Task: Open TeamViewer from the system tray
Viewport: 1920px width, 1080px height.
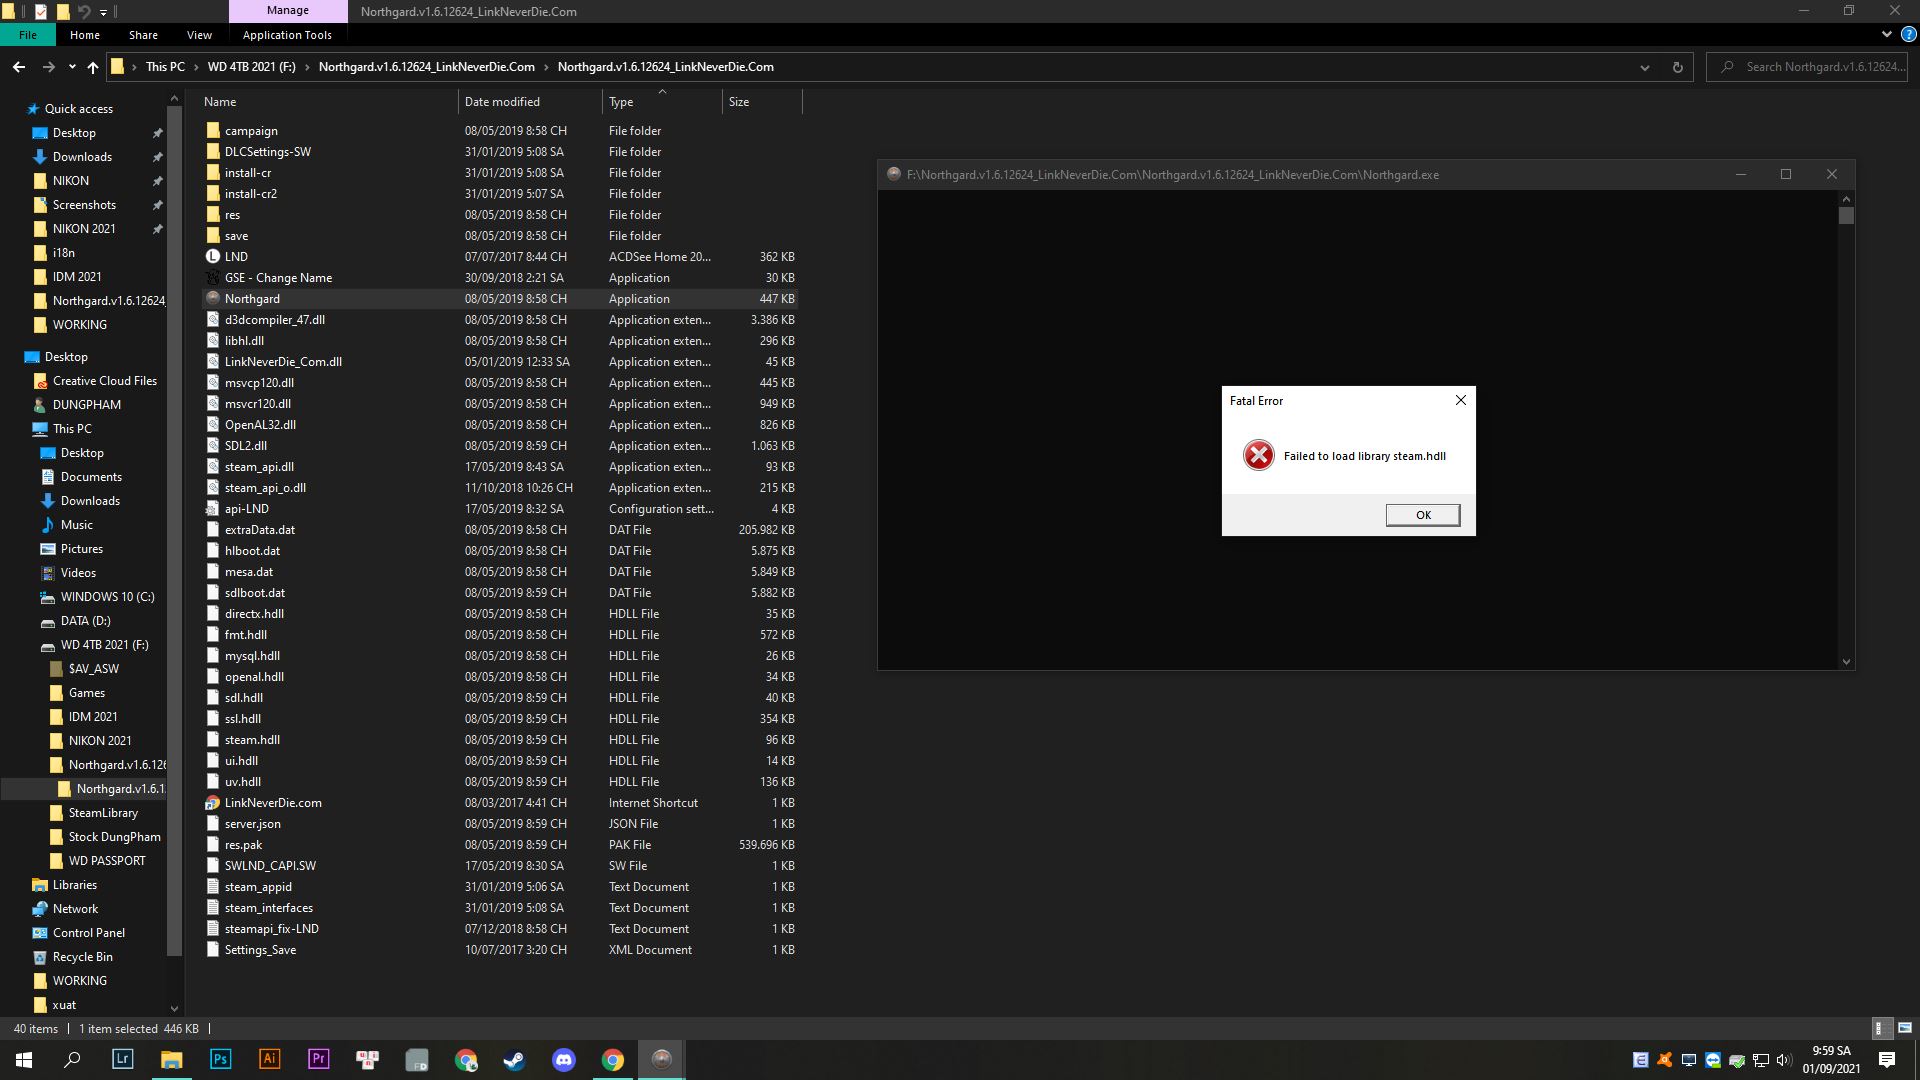Action: [1712, 1060]
